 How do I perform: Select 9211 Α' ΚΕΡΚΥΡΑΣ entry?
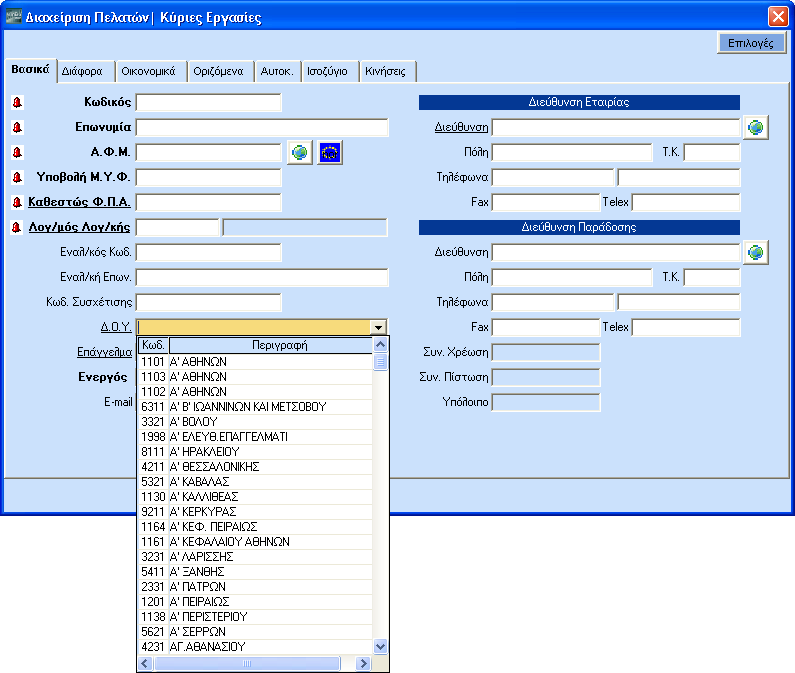coord(256,512)
